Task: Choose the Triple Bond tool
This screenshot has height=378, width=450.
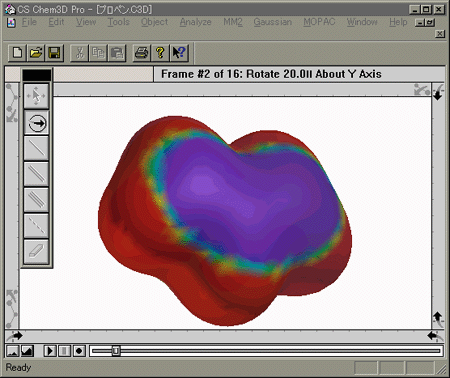Action: point(36,200)
